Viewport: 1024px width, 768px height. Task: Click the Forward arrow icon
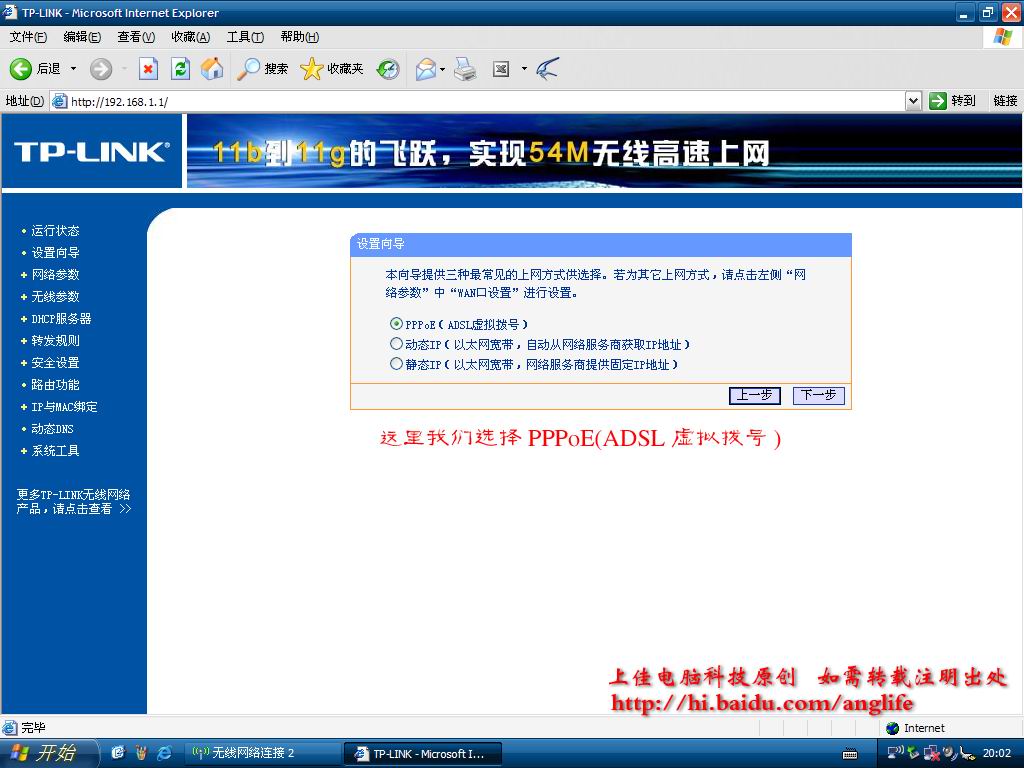point(101,69)
